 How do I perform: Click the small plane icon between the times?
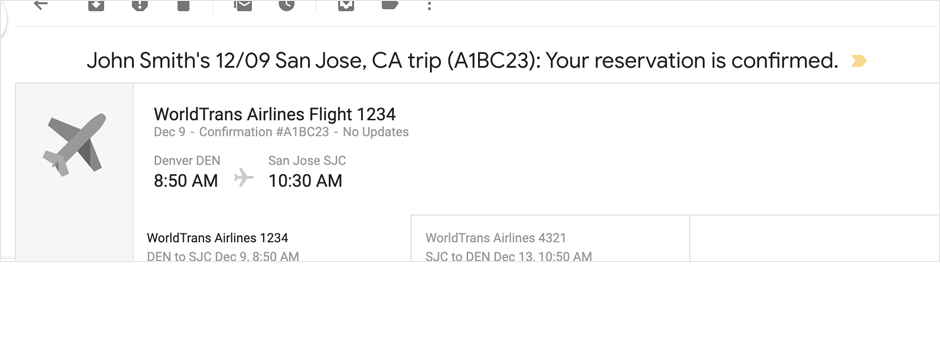[244, 178]
